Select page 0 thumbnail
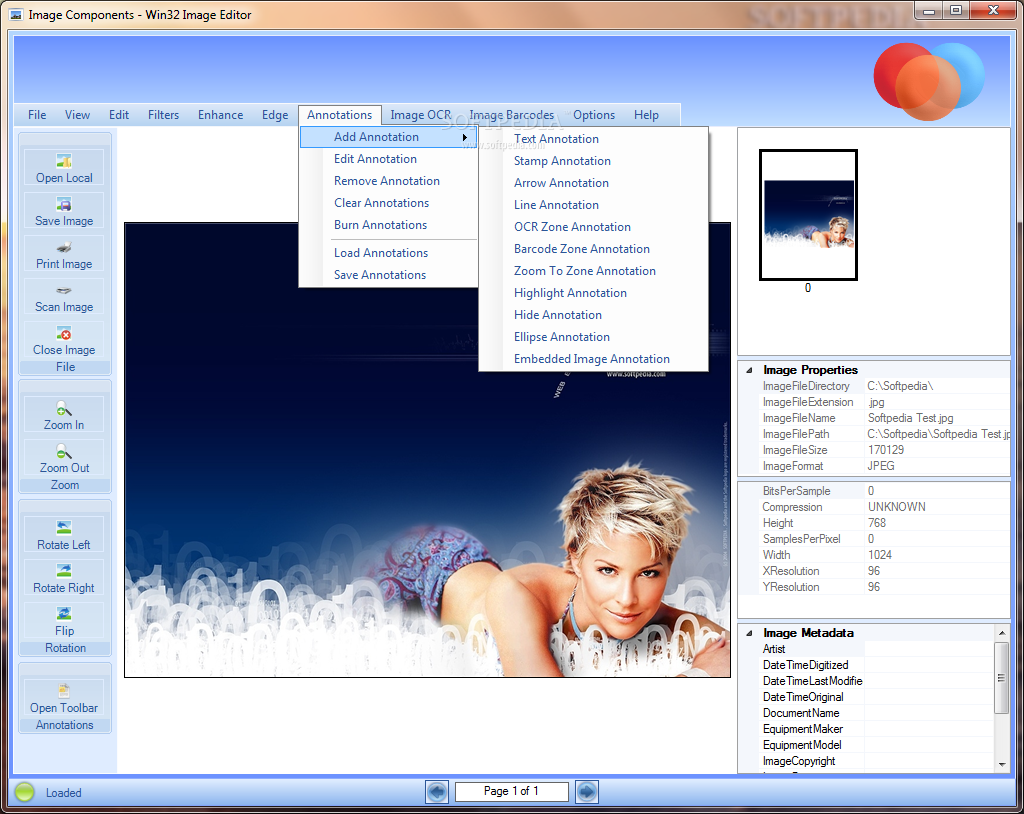The width and height of the screenshot is (1024, 814). (808, 215)
